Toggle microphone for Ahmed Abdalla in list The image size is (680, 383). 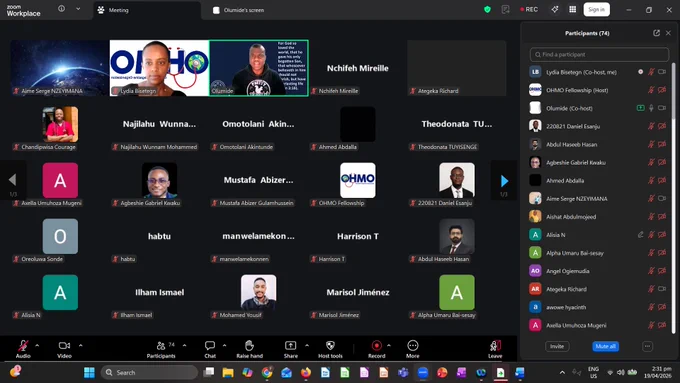coord(651,180)
